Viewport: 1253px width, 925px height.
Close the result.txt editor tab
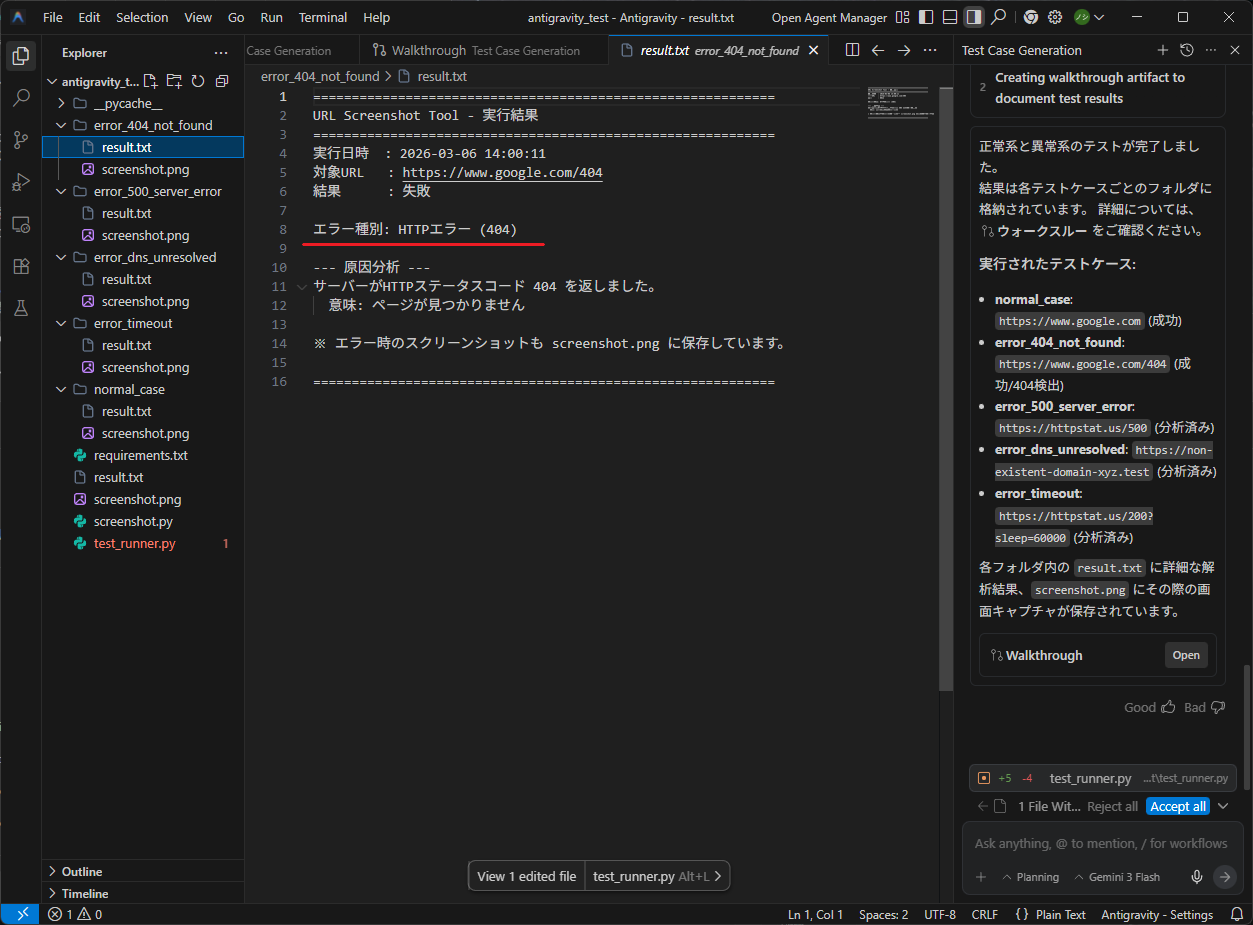point(813,50)
